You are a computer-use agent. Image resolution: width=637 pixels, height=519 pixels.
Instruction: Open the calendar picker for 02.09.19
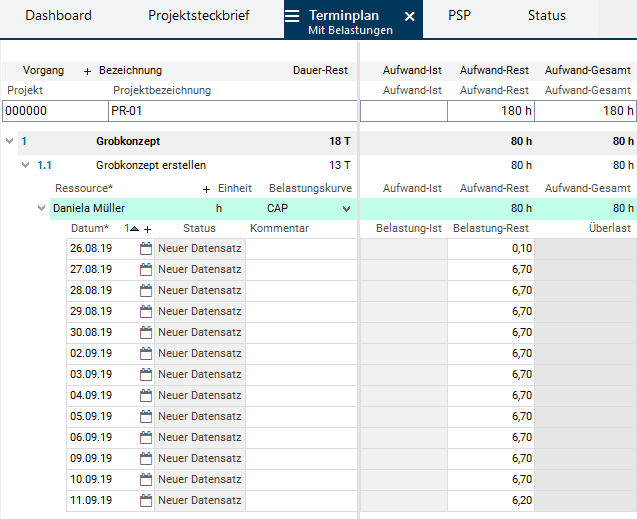[146, 353]
